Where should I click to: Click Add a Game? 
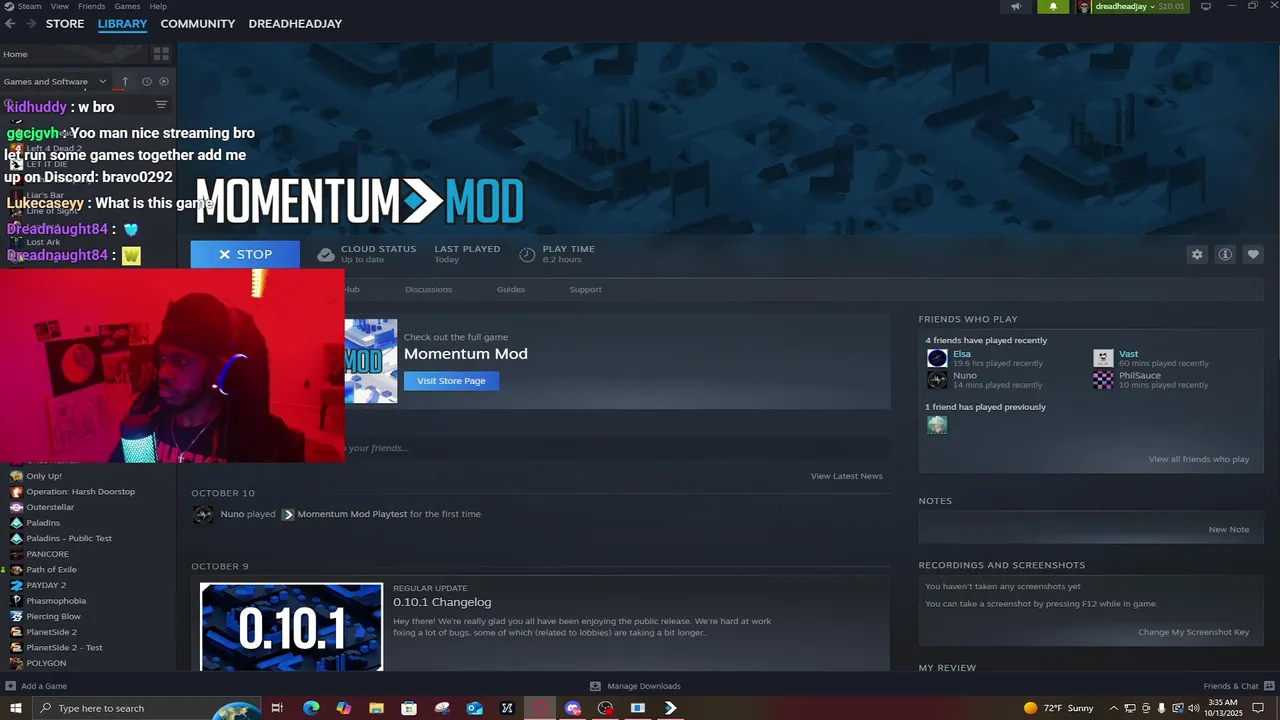tap(36, 686)
